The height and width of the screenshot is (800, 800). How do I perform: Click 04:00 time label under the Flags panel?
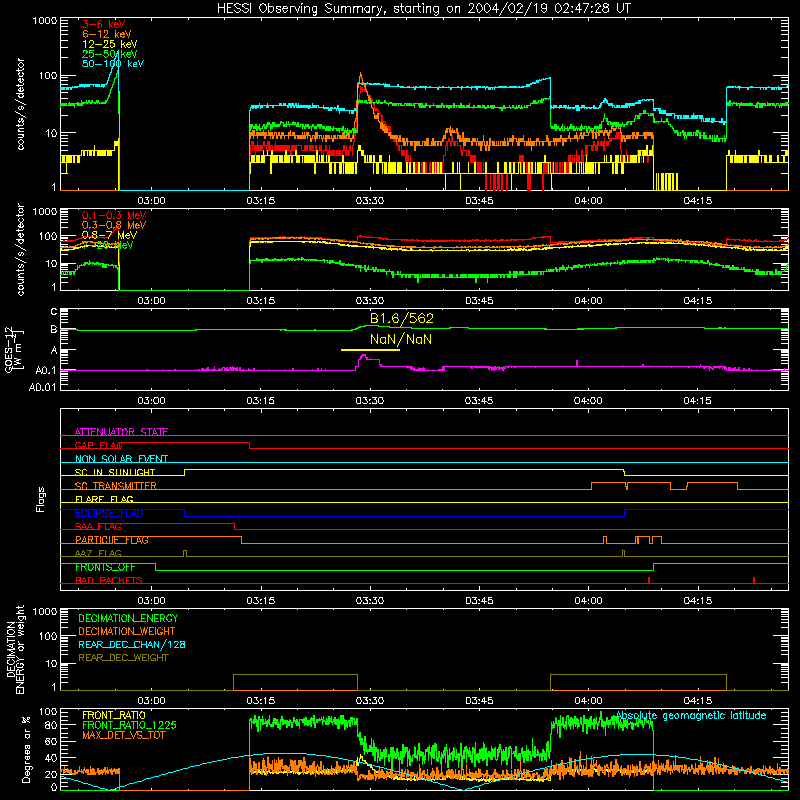[588, 601]
